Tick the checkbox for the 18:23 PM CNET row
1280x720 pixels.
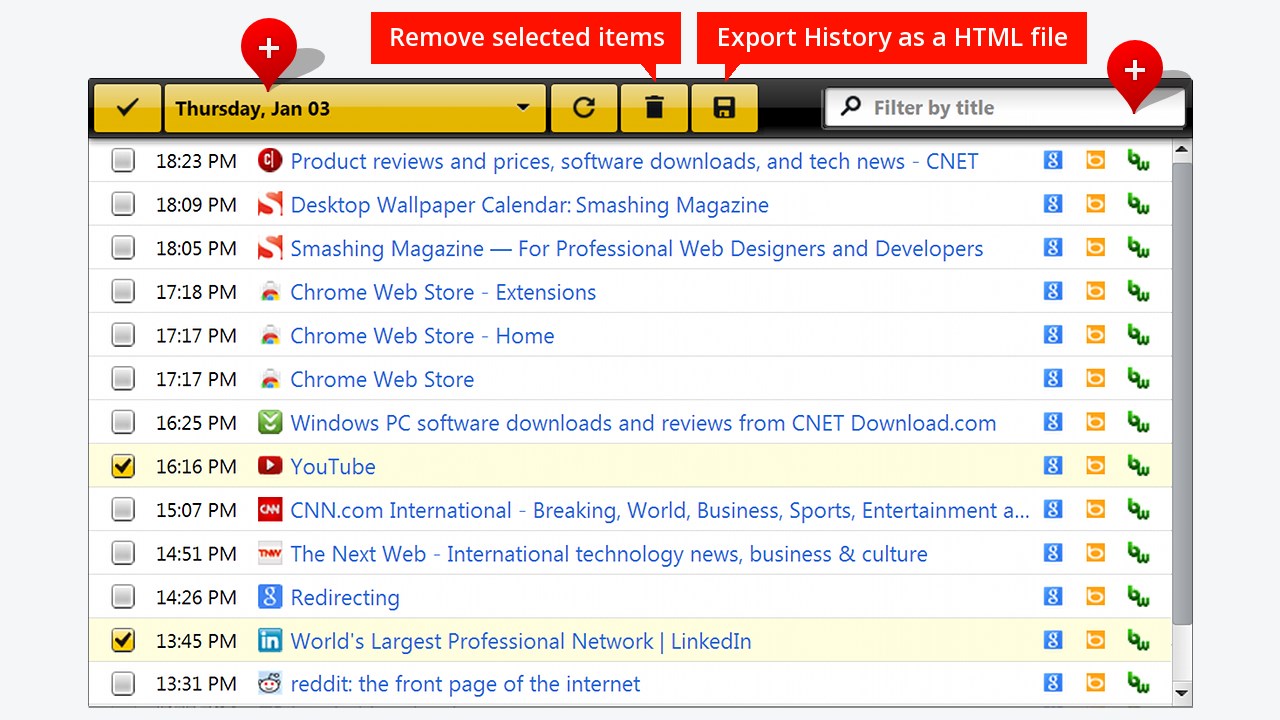[123, 161]
